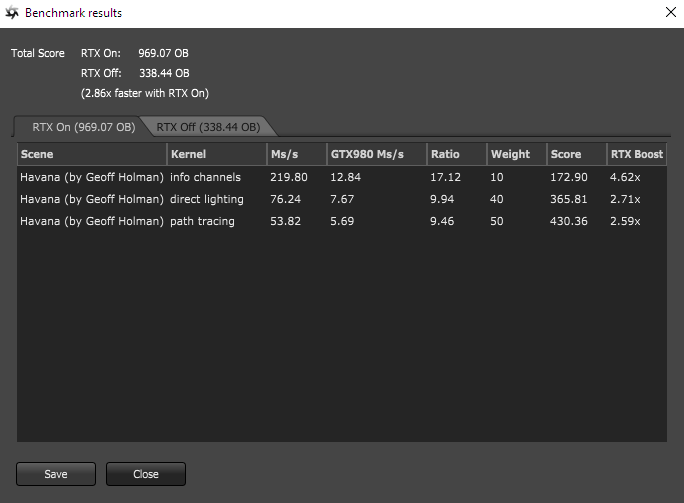Image resolution: width=684 pixels, height=503 pixels.
Task: Click the 430.36 score cell
Action: [568, 221]
